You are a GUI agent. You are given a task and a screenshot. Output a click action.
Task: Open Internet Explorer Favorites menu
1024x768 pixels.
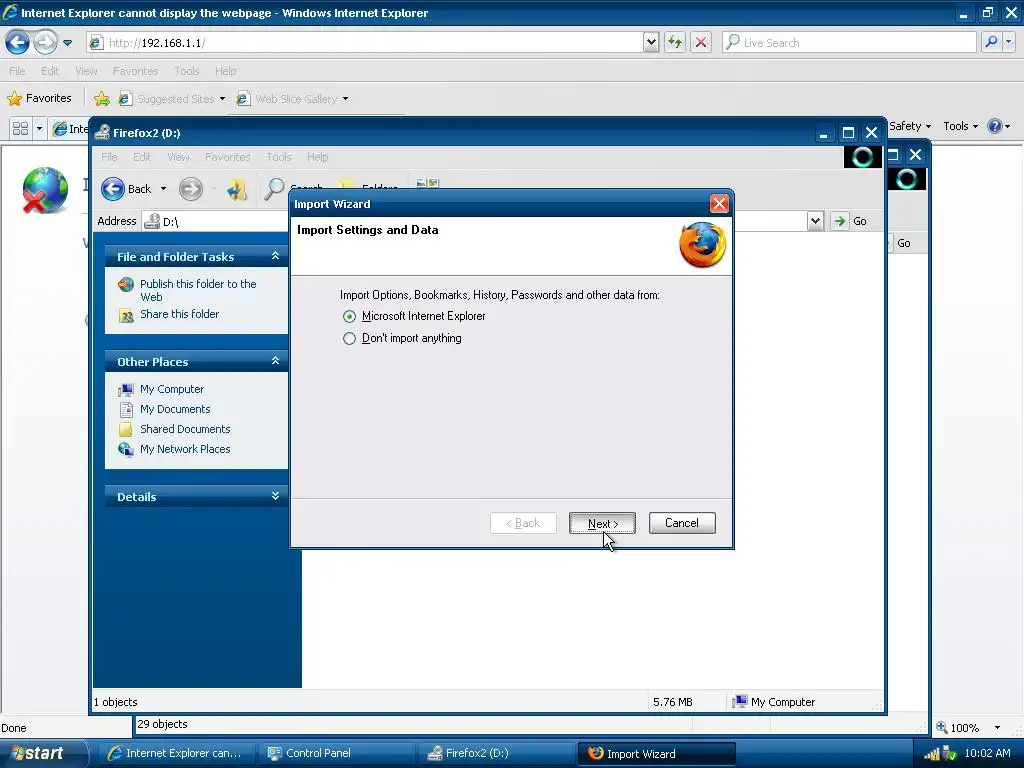click(135, 71)
